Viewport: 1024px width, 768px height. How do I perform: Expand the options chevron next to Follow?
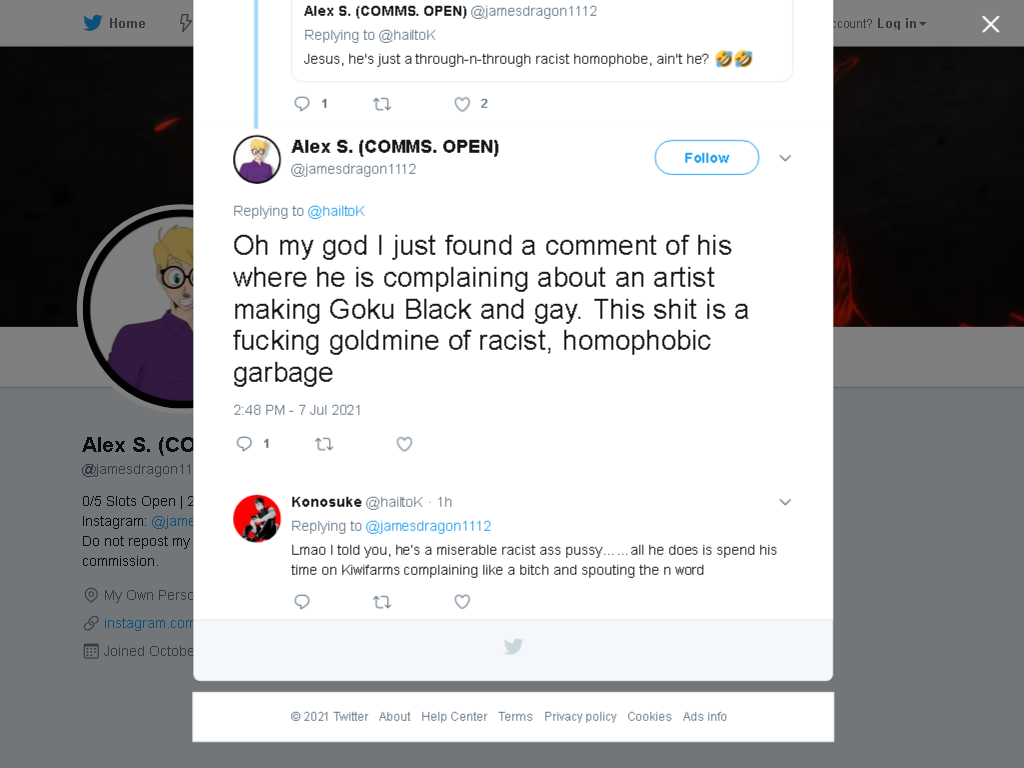coord(786,158)
